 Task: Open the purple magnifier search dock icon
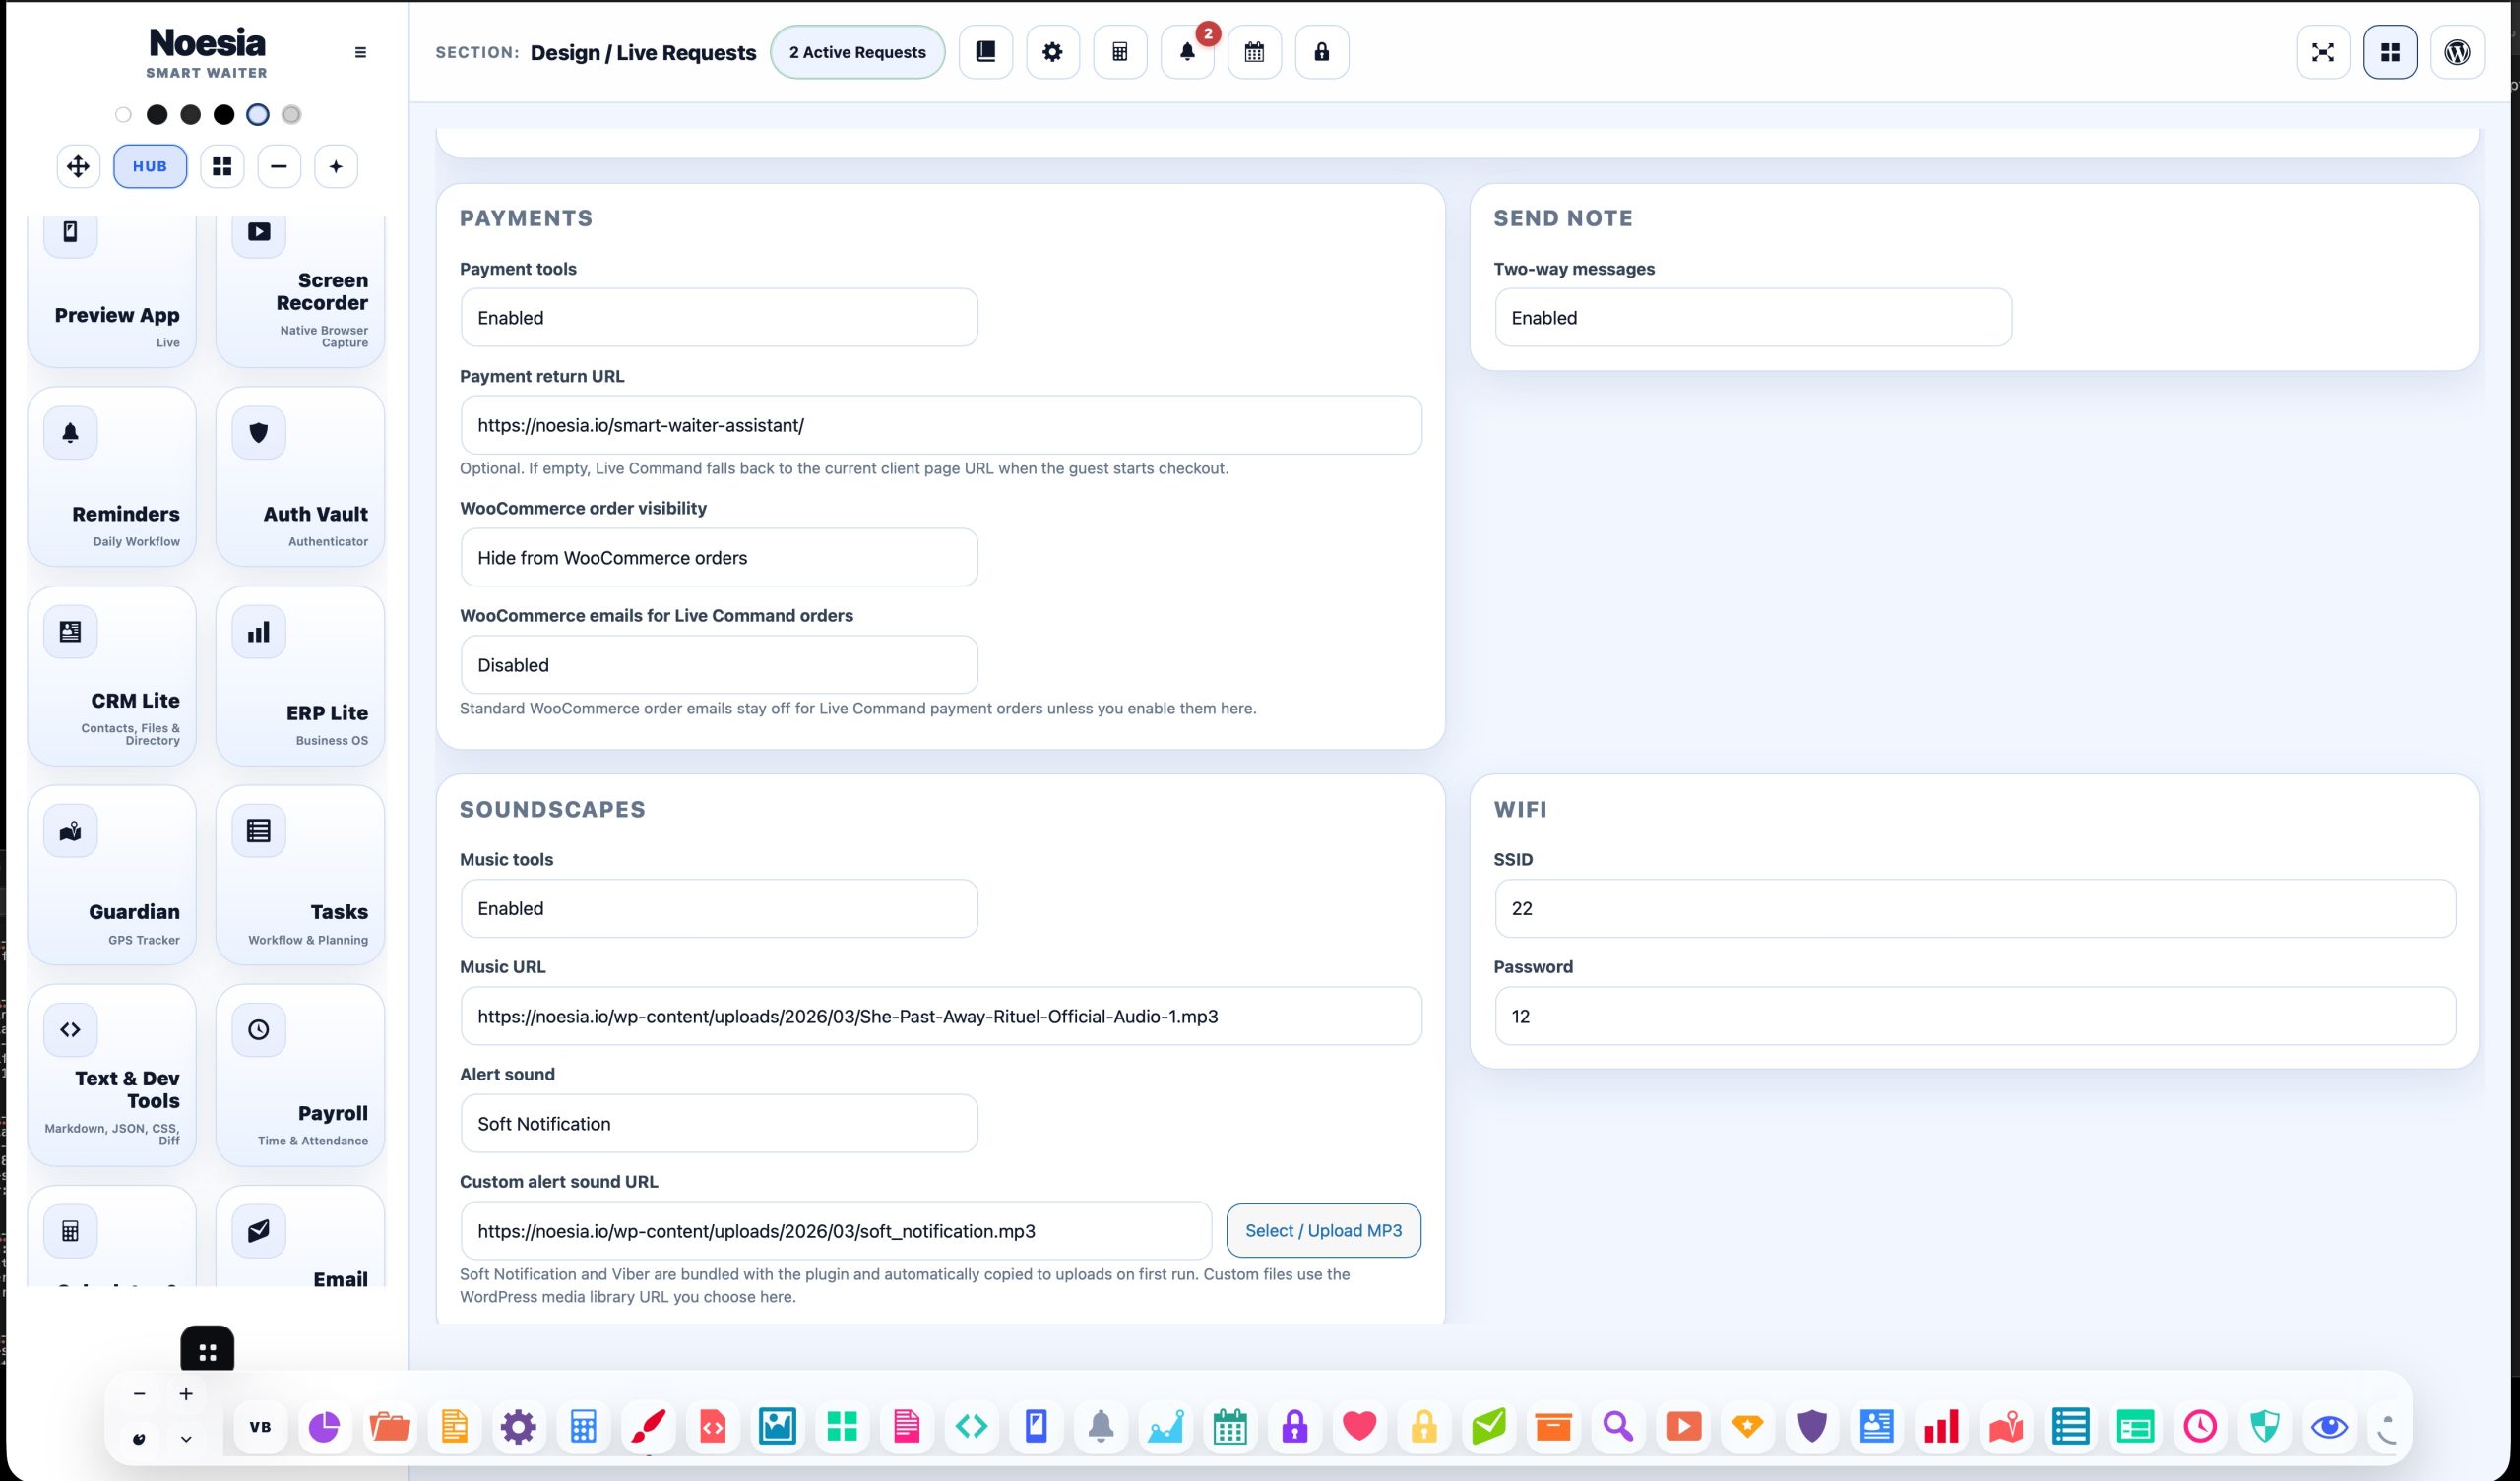pyautogui.click(x=1618, y=1427)
